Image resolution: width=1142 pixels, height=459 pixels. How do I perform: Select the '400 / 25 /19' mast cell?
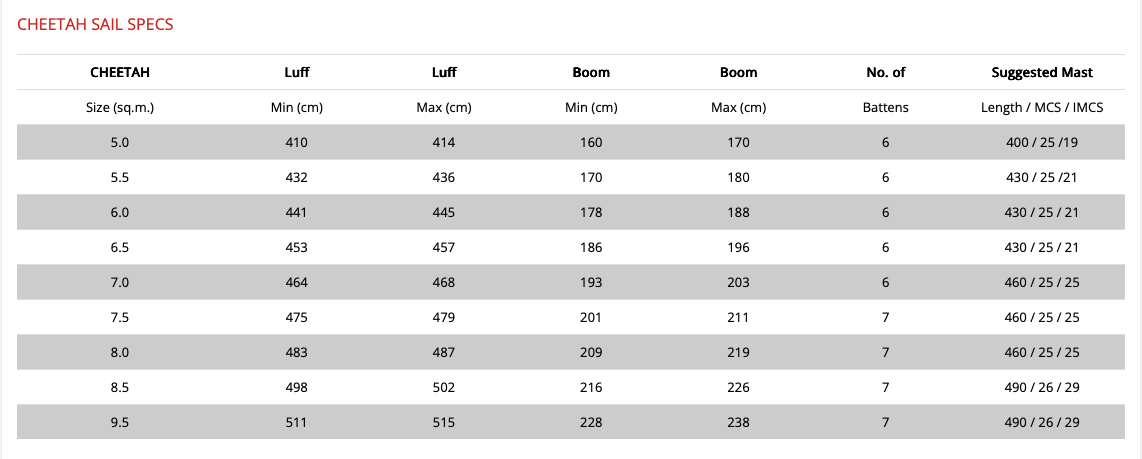coord(1041,142)
